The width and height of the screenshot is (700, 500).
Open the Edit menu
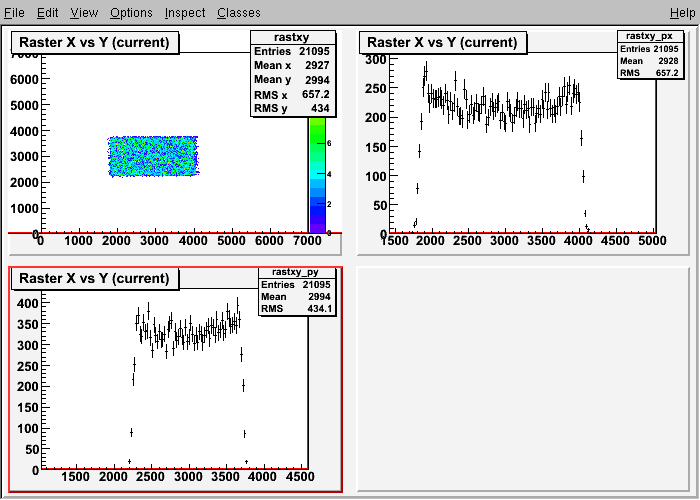coord(47,12)
